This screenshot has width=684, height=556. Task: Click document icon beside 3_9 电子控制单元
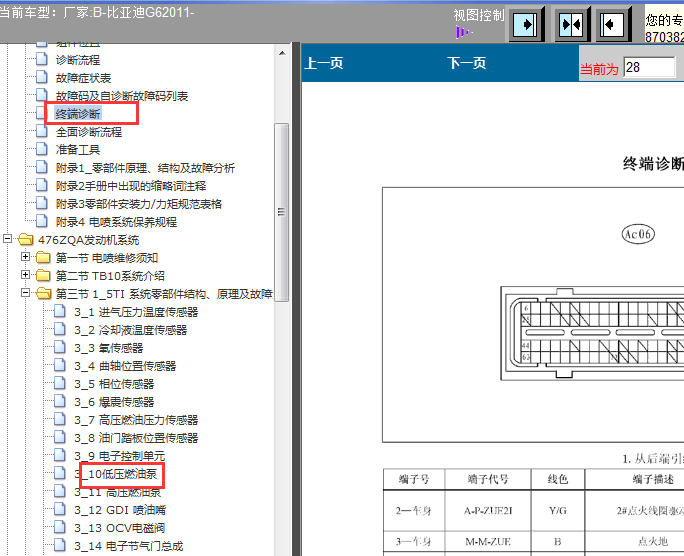point(60,455)
